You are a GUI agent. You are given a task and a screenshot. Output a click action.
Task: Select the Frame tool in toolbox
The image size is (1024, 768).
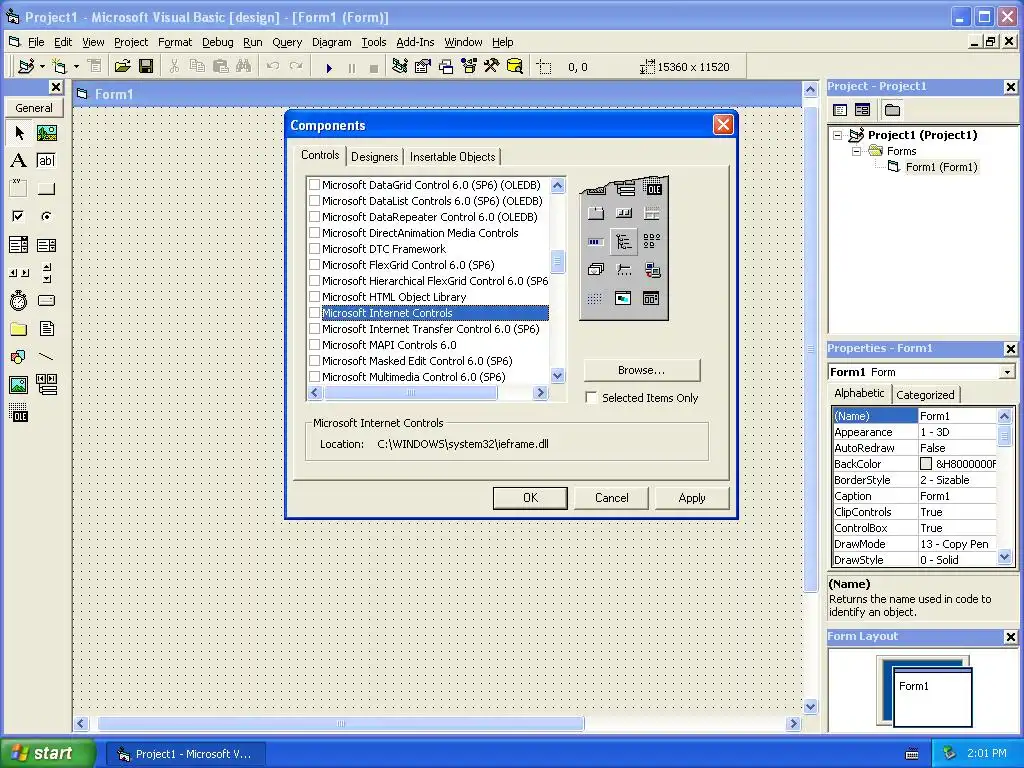coord(19,188)
